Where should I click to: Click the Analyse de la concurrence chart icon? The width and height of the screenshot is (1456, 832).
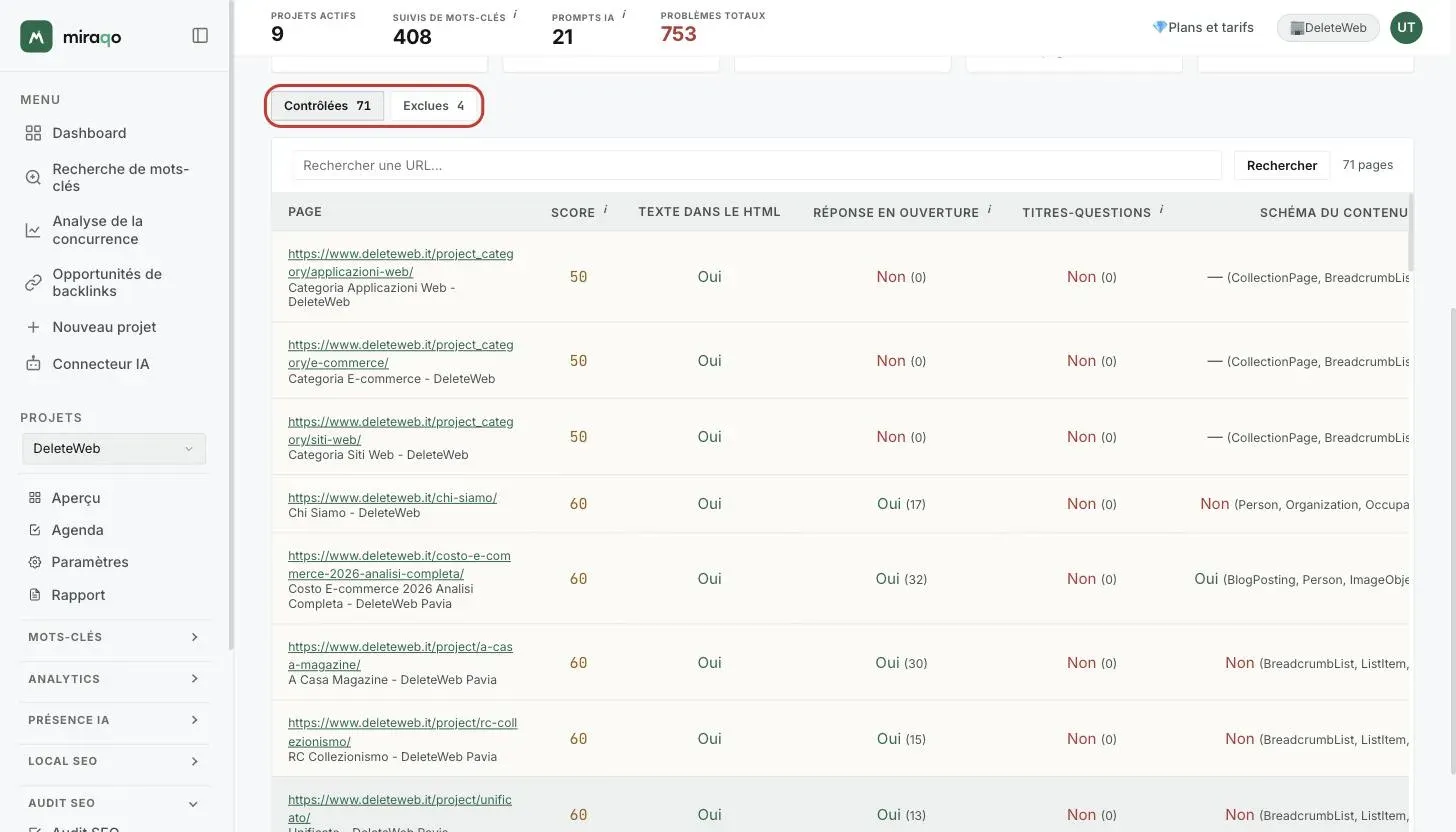pyautogui.click(x=33, y=230)
